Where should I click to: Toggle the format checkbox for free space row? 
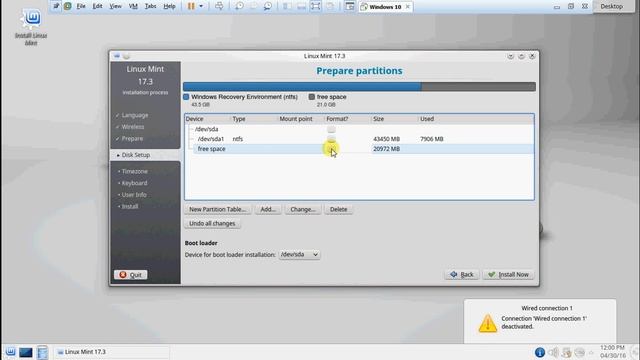point(331,149)
